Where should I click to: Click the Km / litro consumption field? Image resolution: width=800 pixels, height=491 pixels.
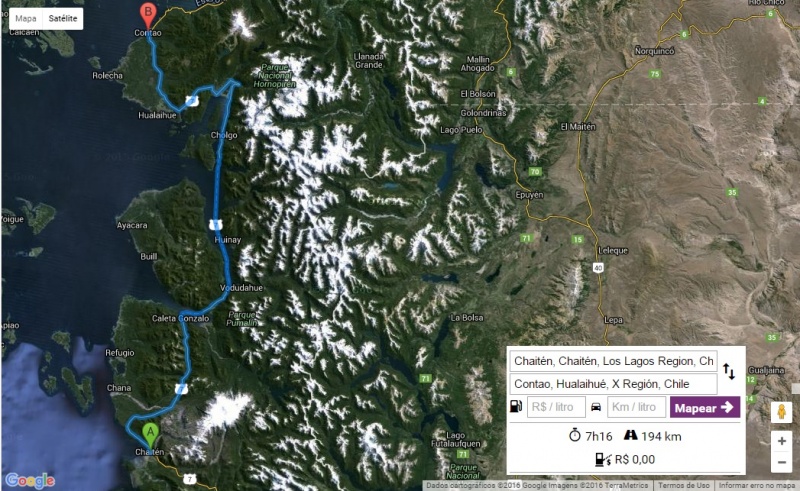[x=636, y=407]
